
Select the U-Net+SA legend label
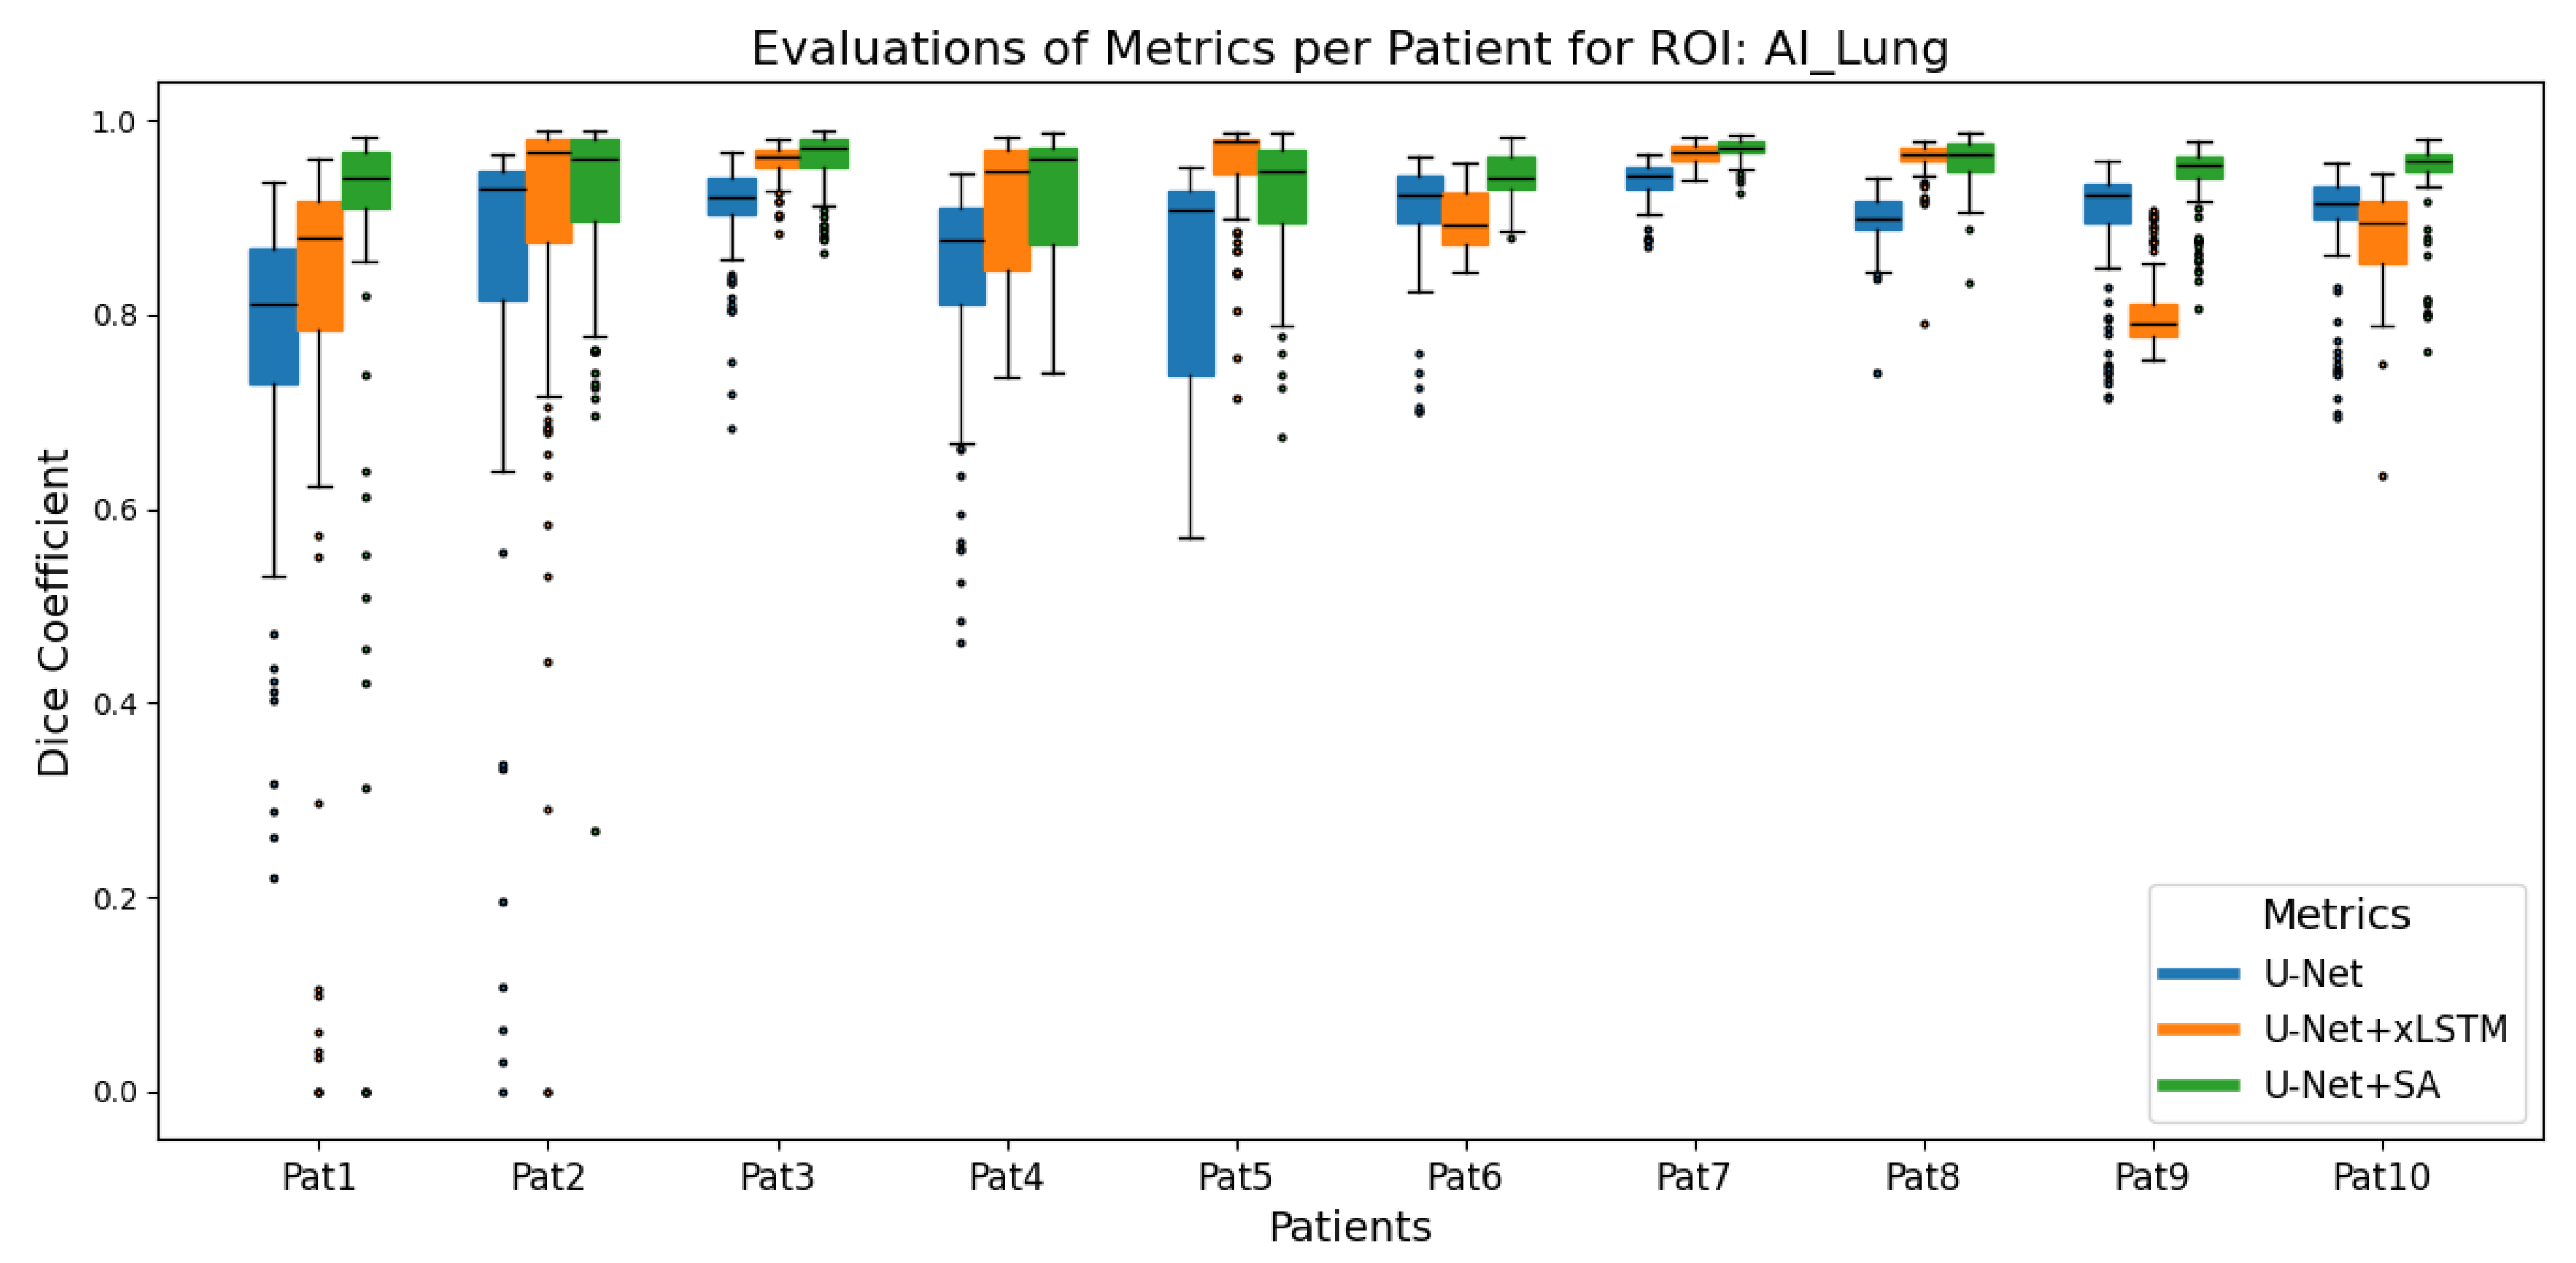[2352, 1085]
